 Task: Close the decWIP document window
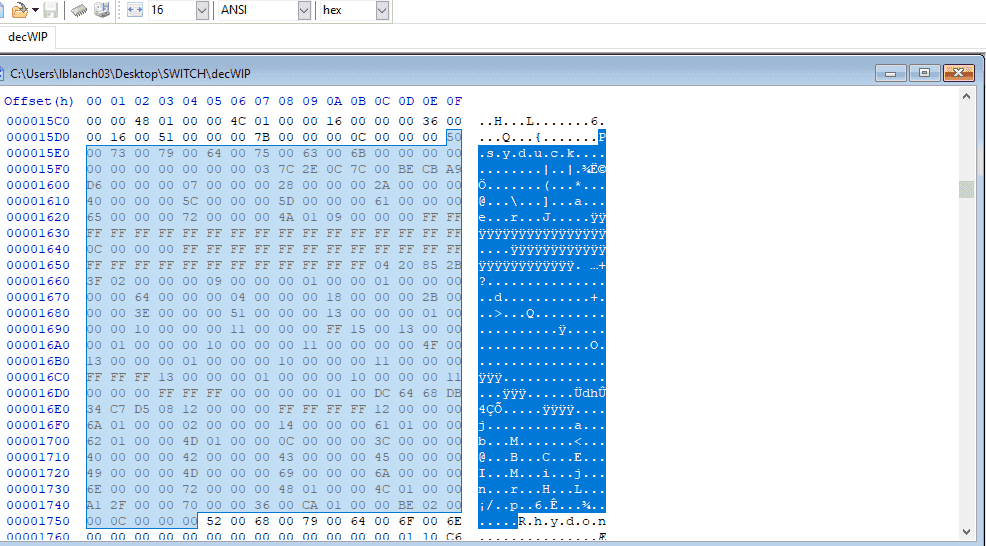coord(958,74)
